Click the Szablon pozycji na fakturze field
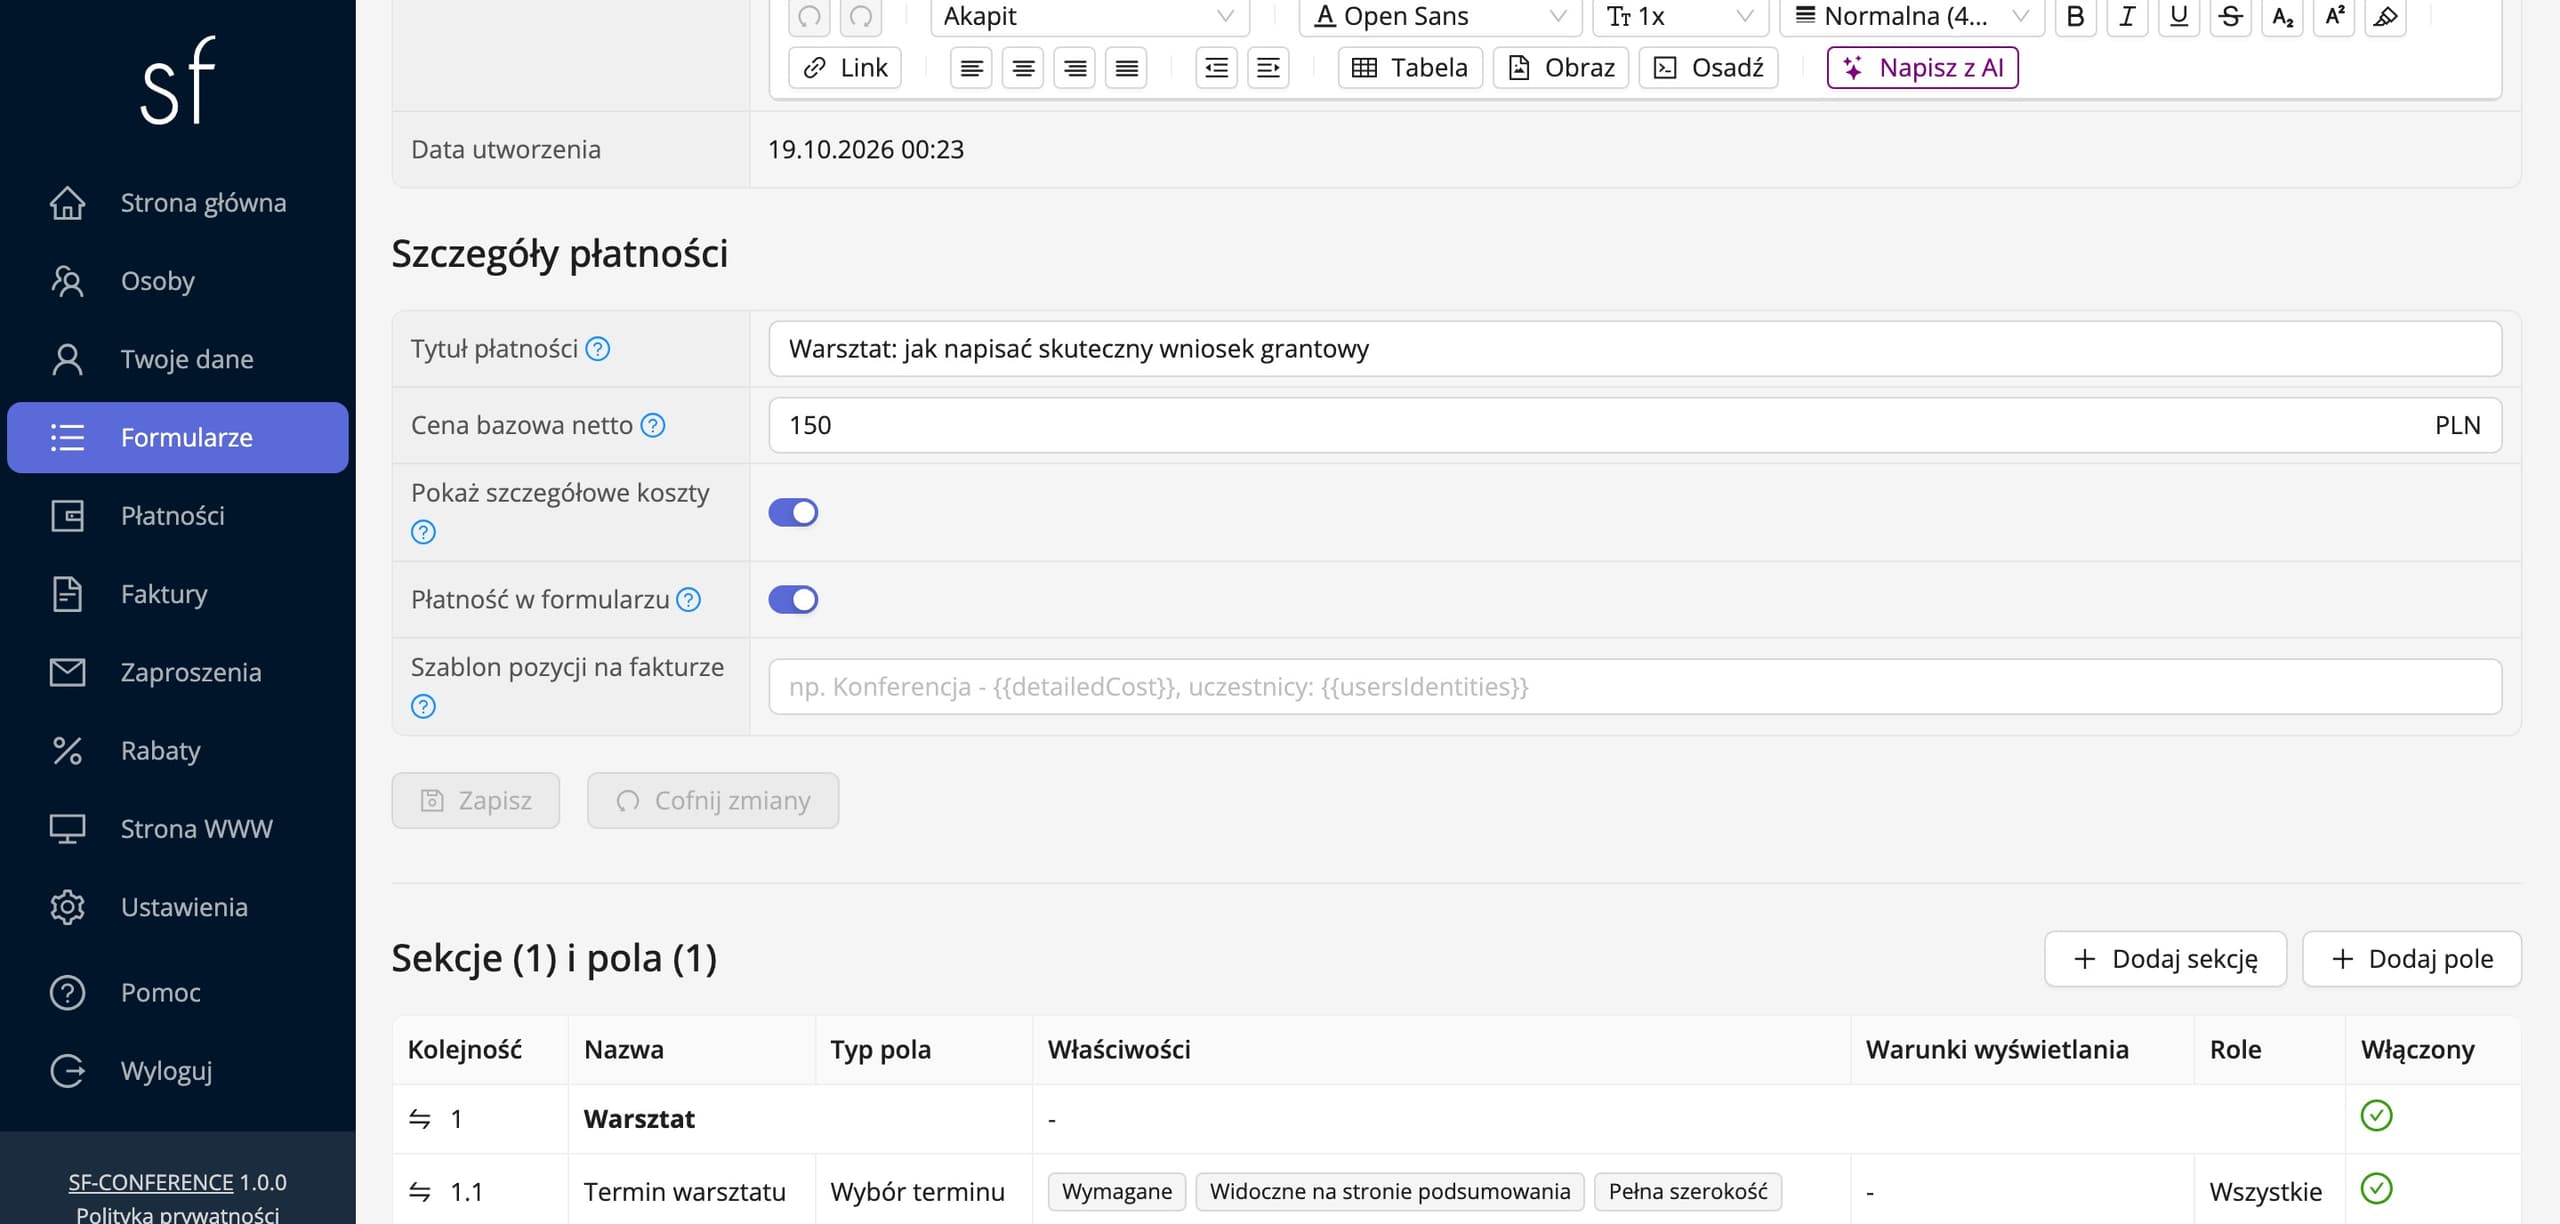 point(1635,687)
